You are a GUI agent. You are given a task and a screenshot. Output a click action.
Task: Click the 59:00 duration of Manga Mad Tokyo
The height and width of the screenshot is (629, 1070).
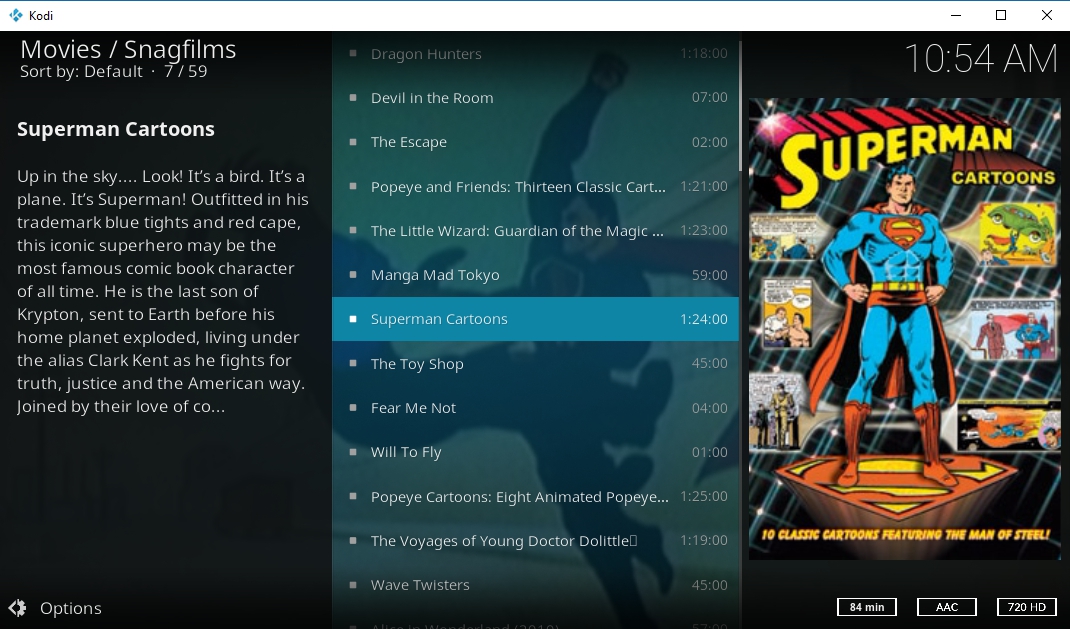point(710,275)
